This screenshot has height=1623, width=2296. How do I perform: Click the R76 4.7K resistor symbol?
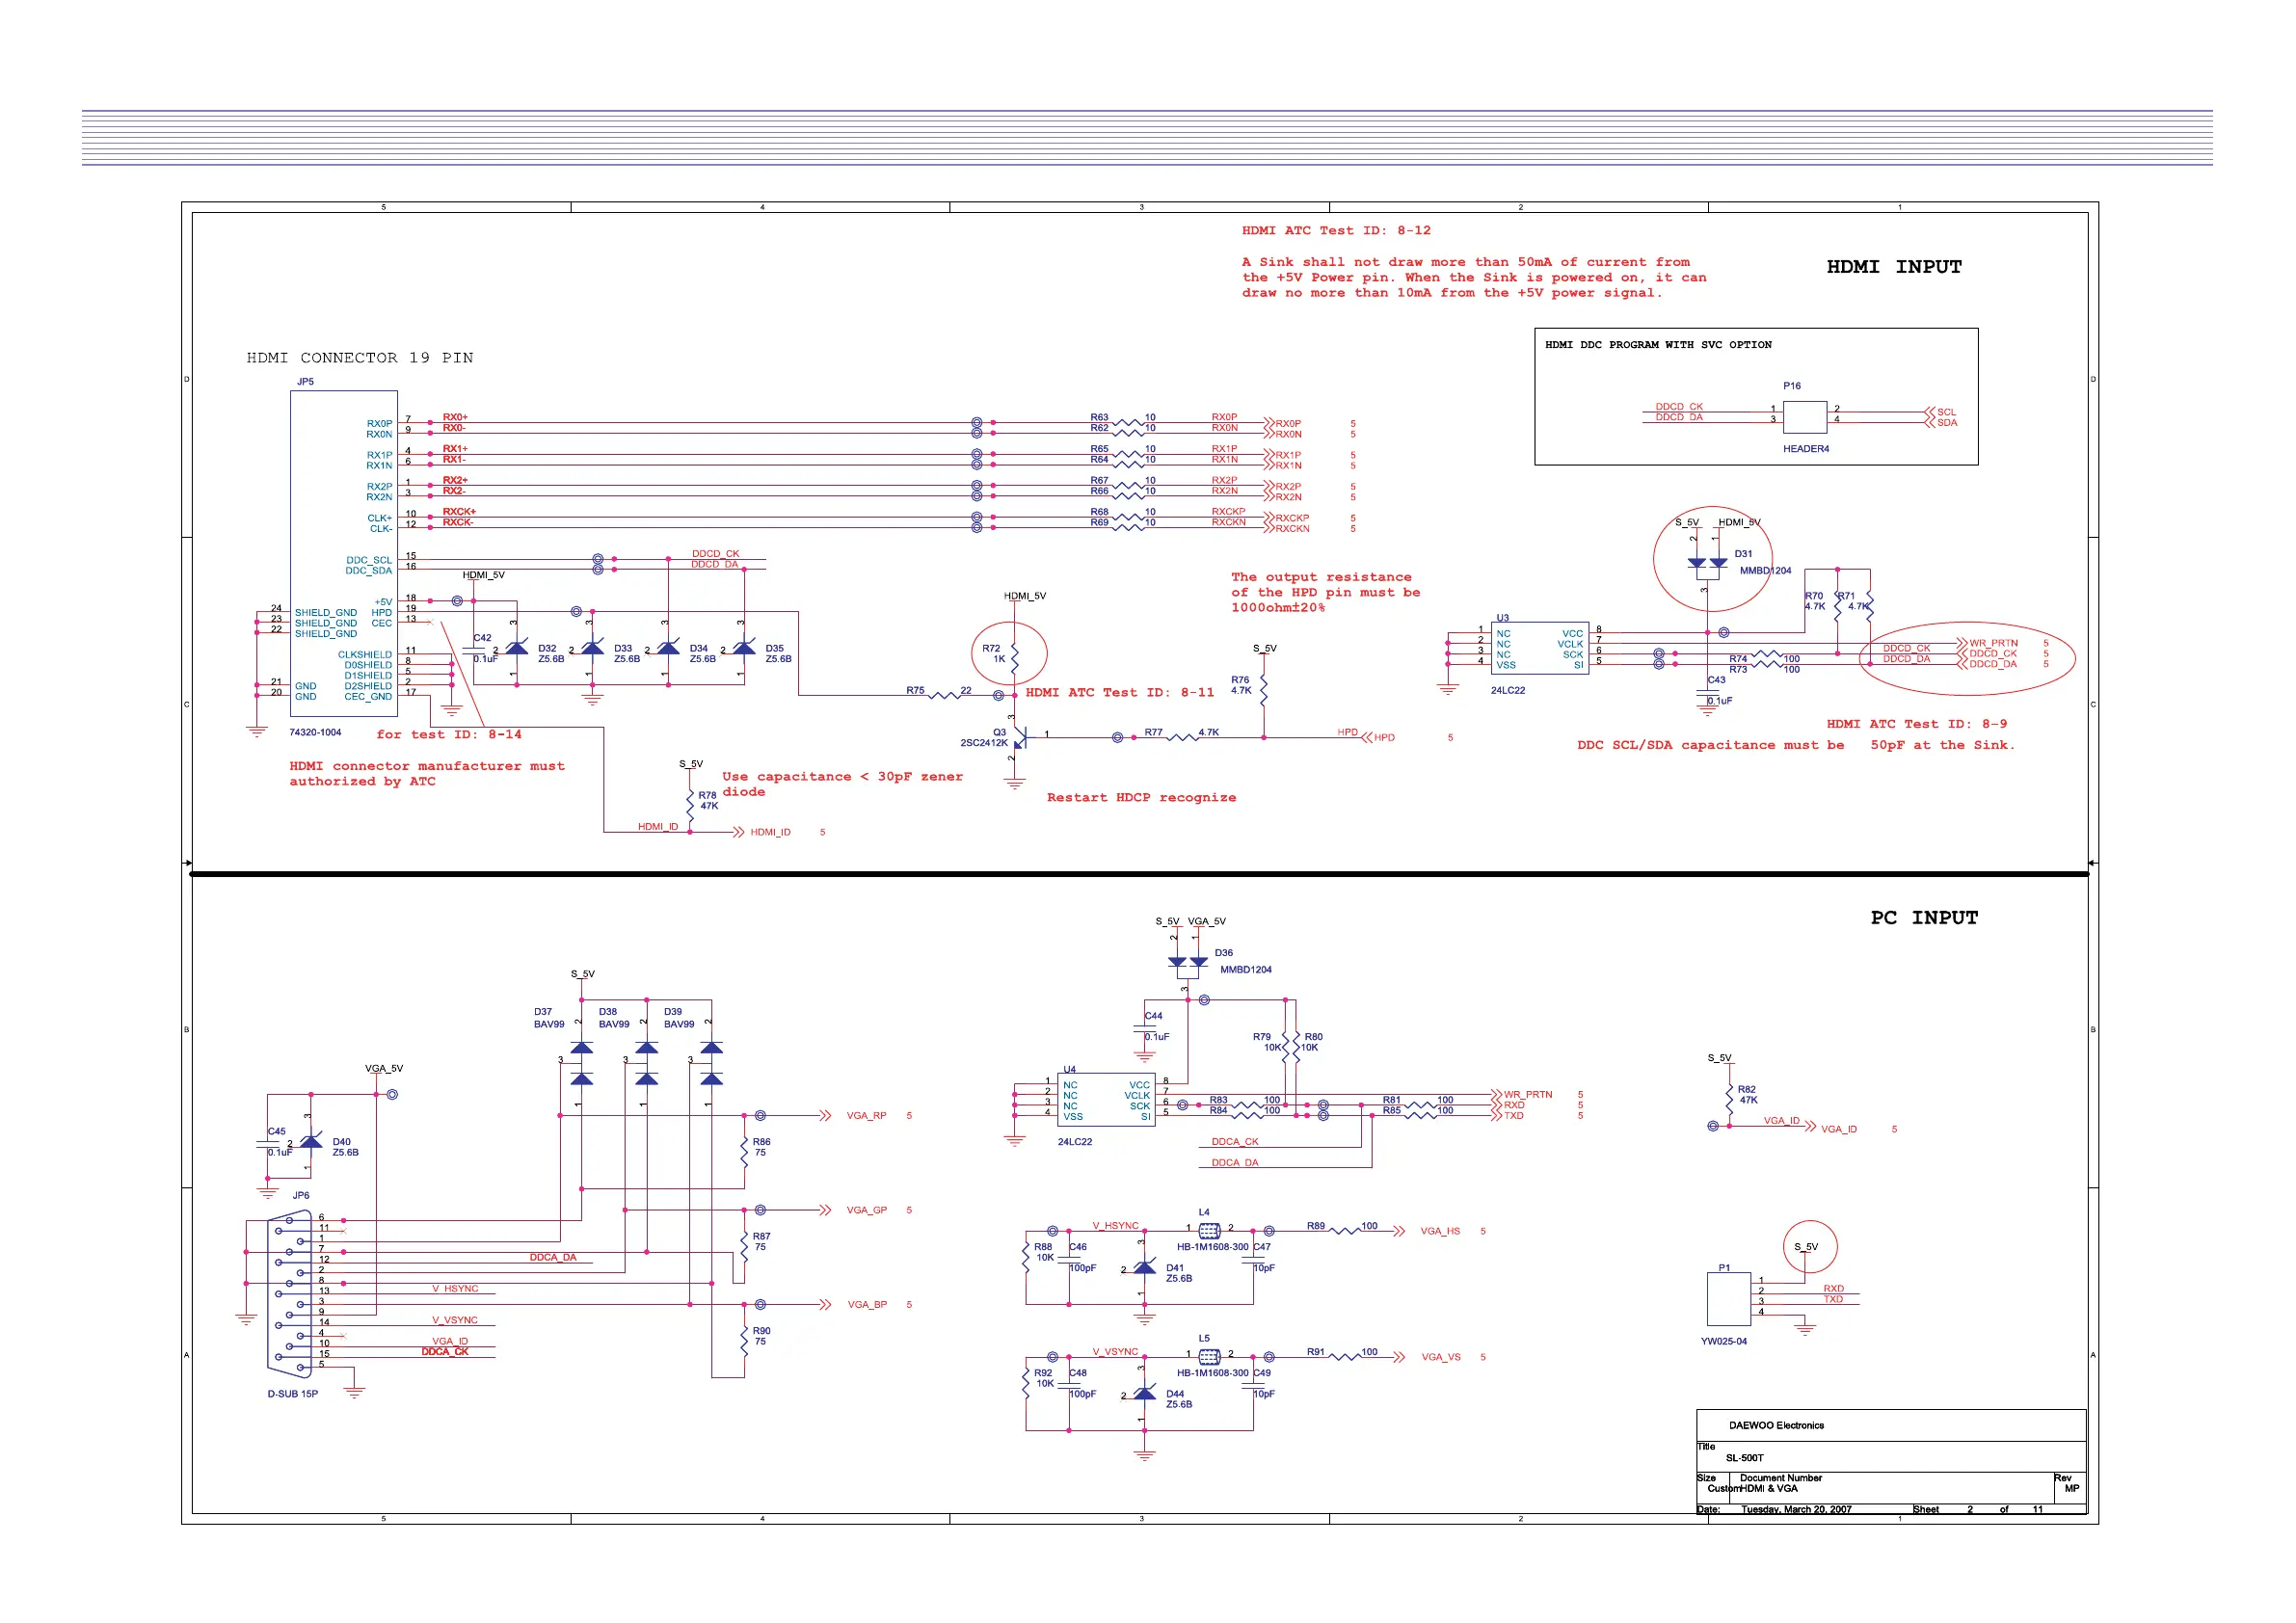[1263, 689]
